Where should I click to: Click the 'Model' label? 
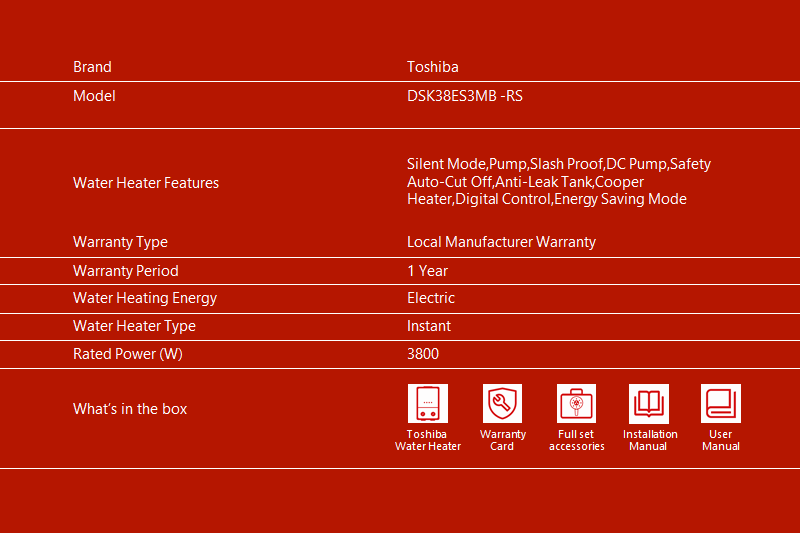(x=94, y=96)
